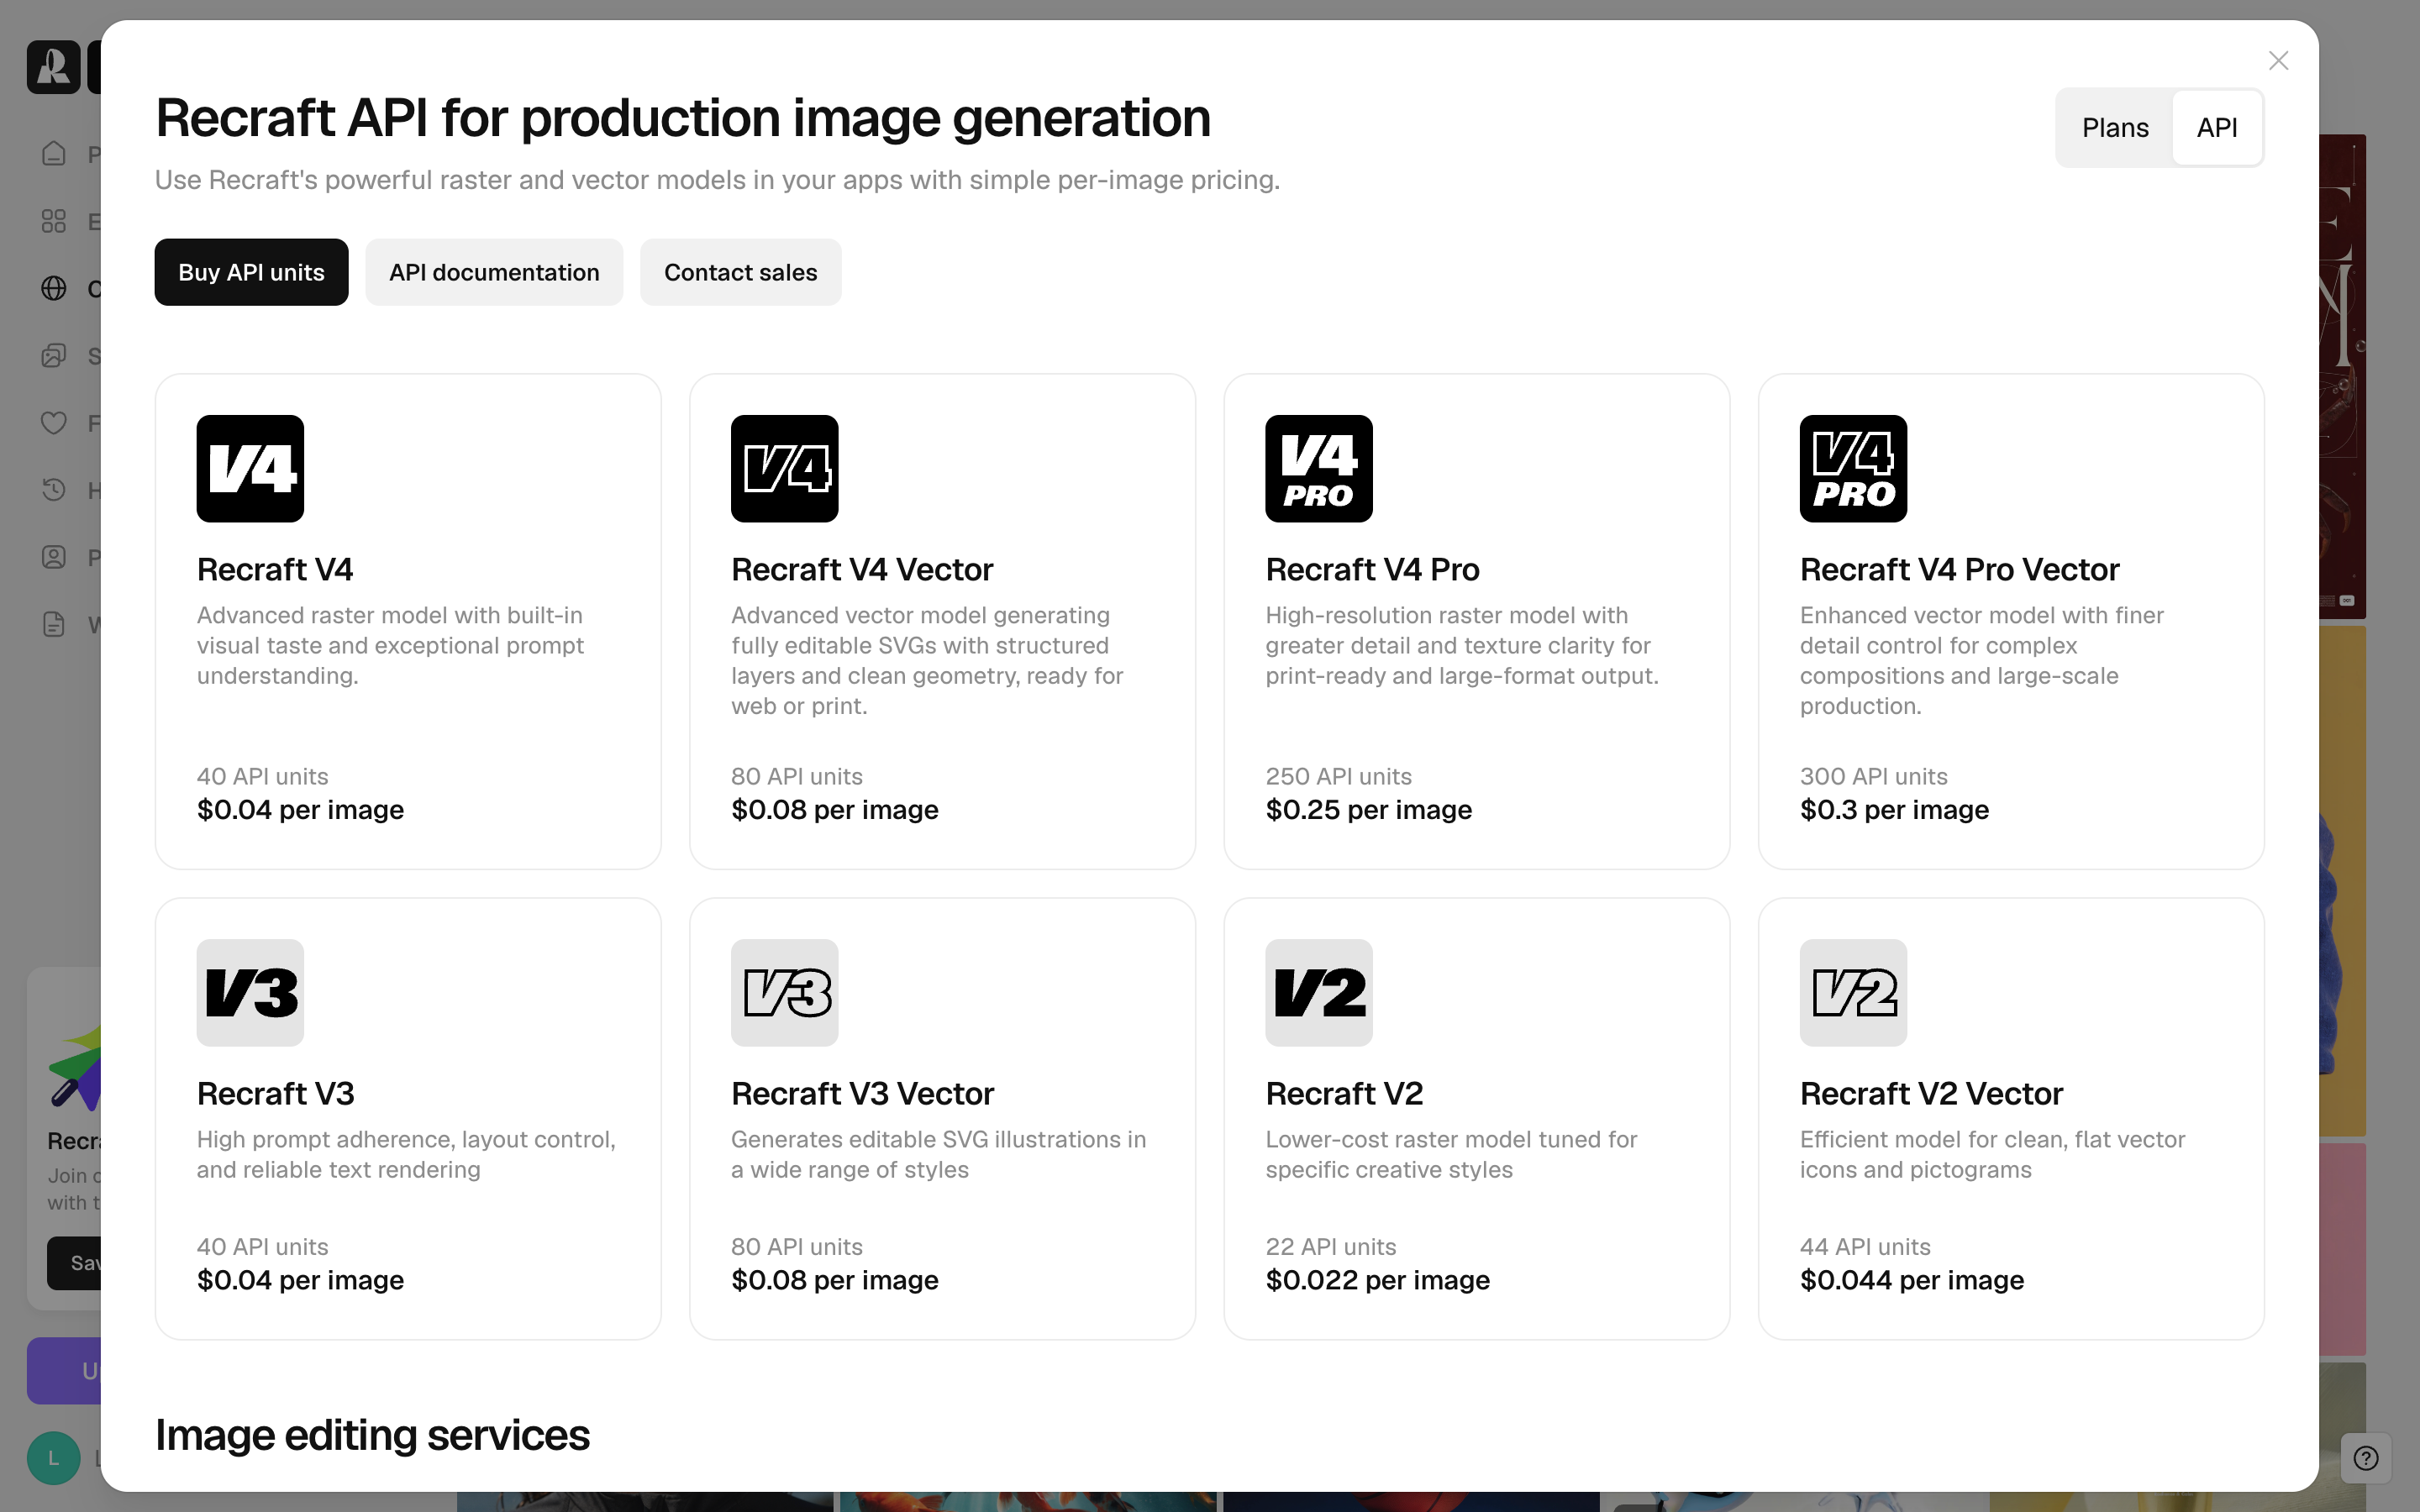Click the $0.25 per image price
The height and width of the screenshot is (1512, 2420).
coord(1369,810)
